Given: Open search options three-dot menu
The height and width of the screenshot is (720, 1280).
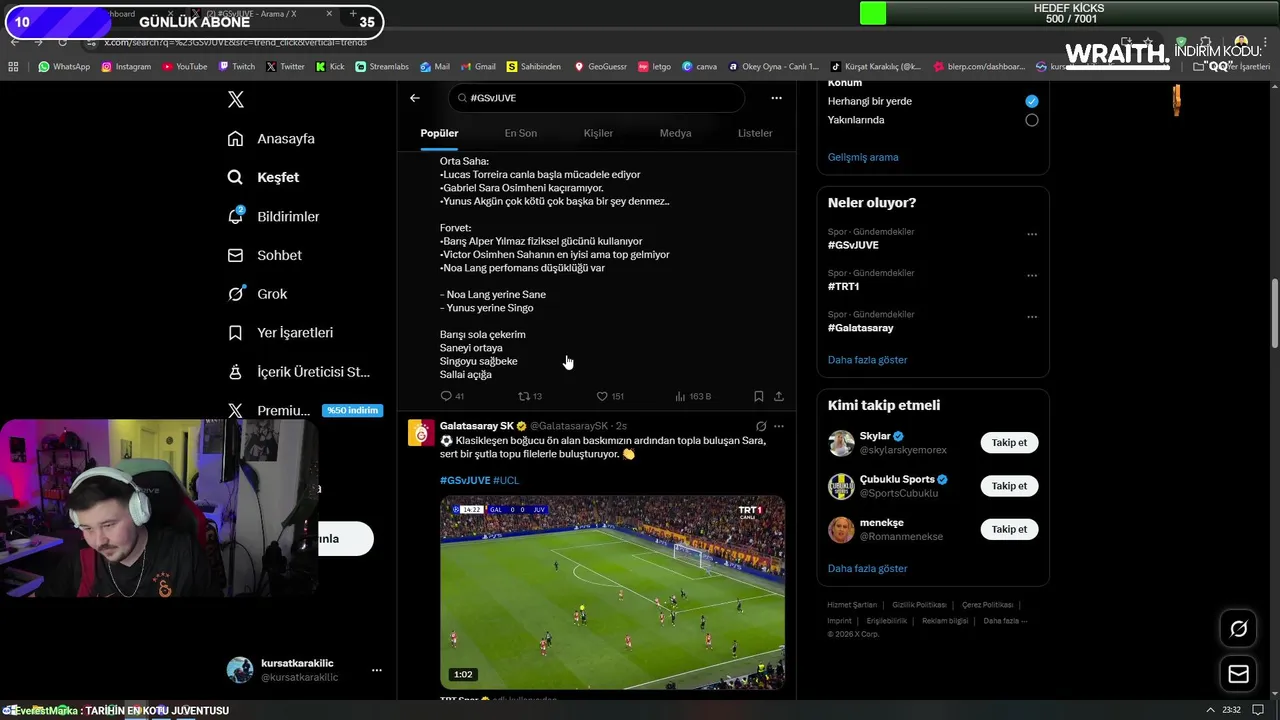Looking at the screenshot, I should (x=776, y=98).
